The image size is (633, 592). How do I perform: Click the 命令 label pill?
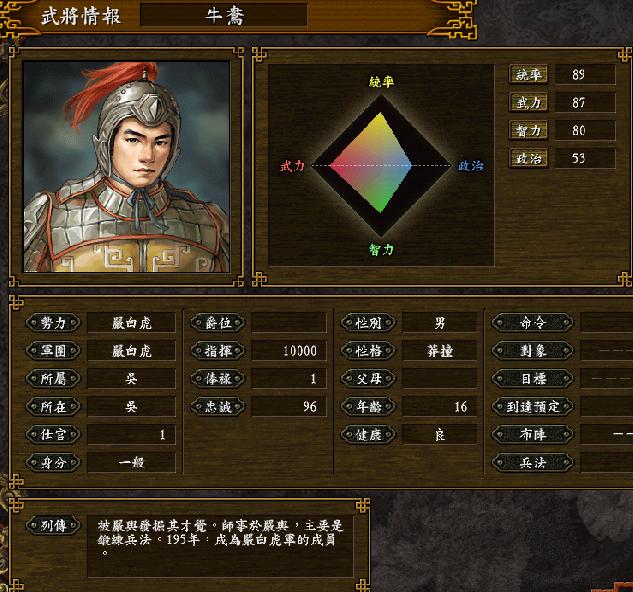(532, 323)
